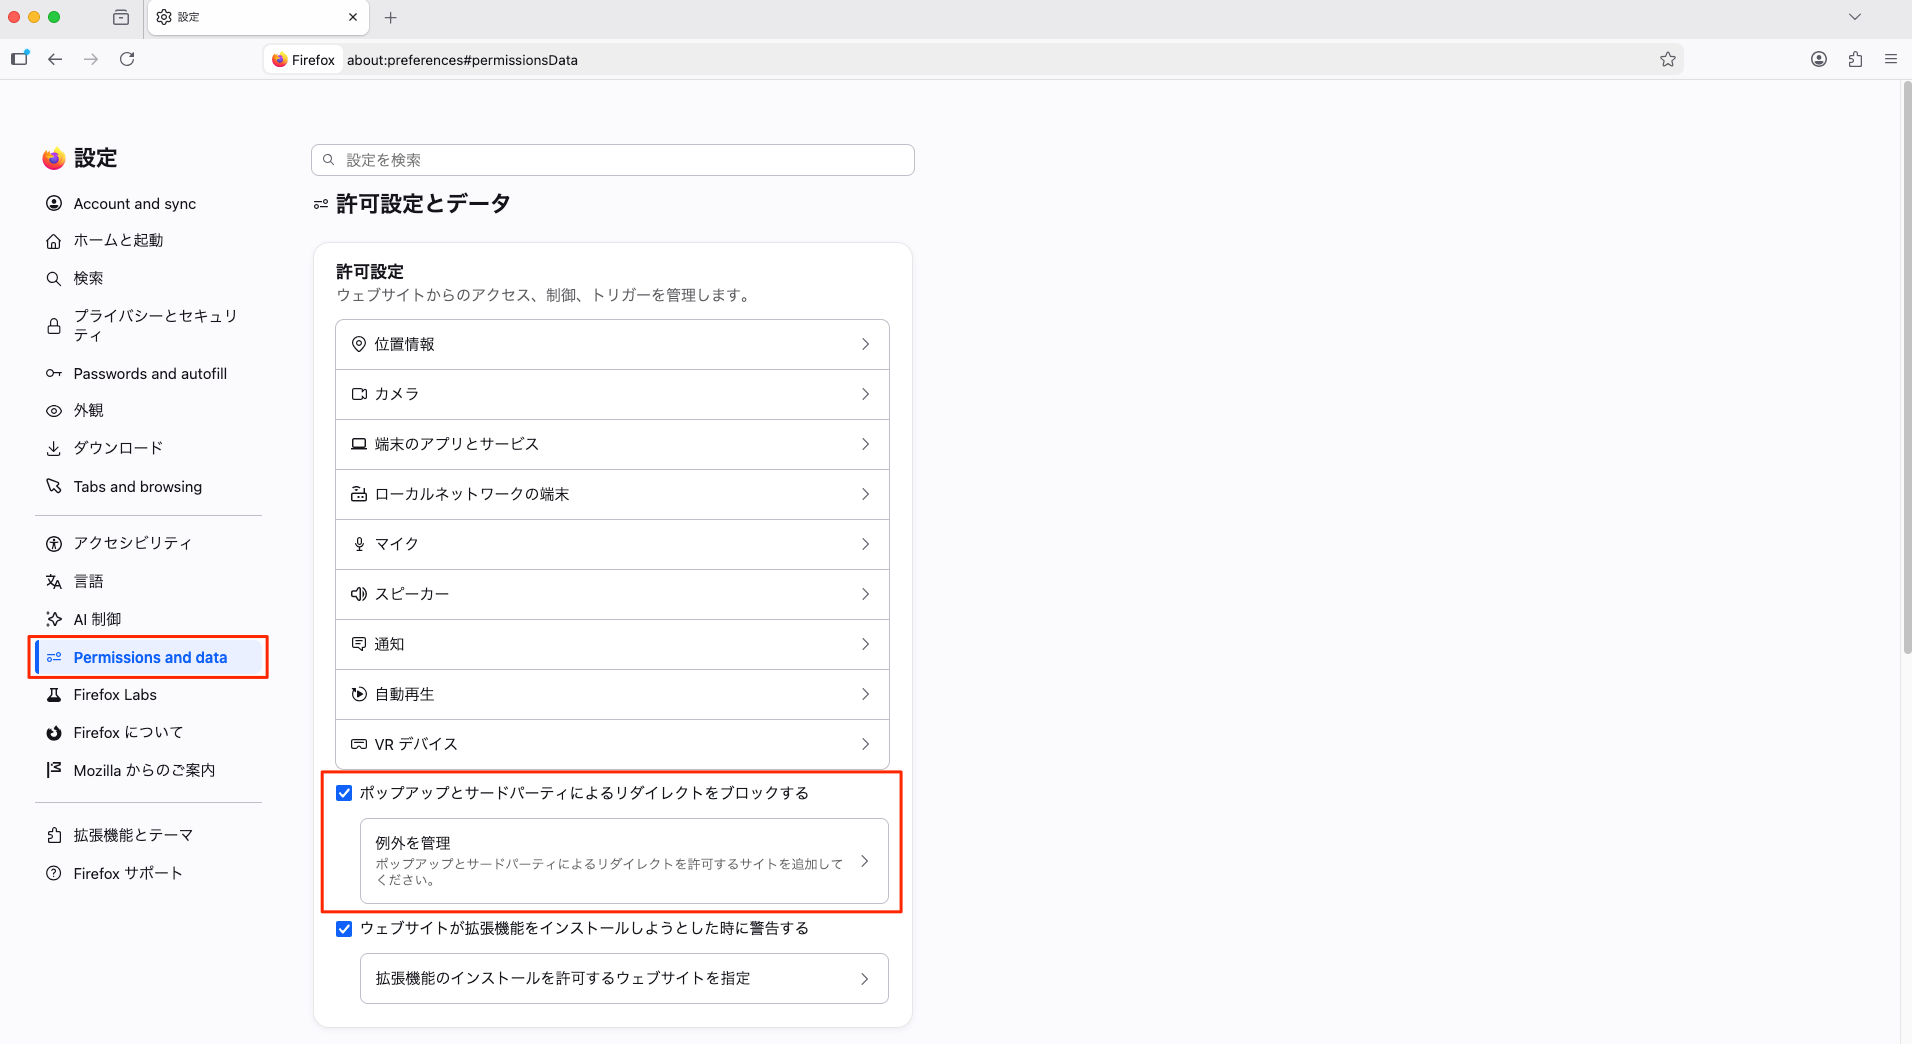The width and height of the screenshot is (1912, 1044).
Task: Open 拡張機能のインストールを許可するウェブサイトを指定
Action: pyautogui.click(x=624, y=979)
